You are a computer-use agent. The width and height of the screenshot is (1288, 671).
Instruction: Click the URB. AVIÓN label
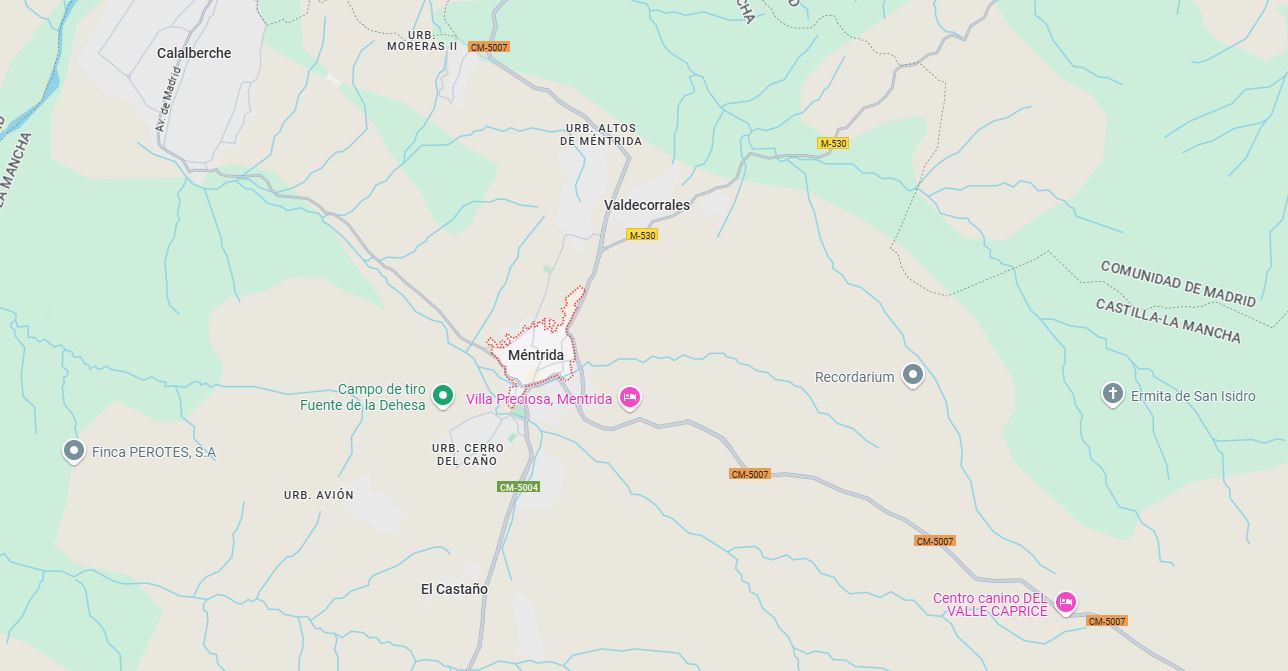[319, 495]
